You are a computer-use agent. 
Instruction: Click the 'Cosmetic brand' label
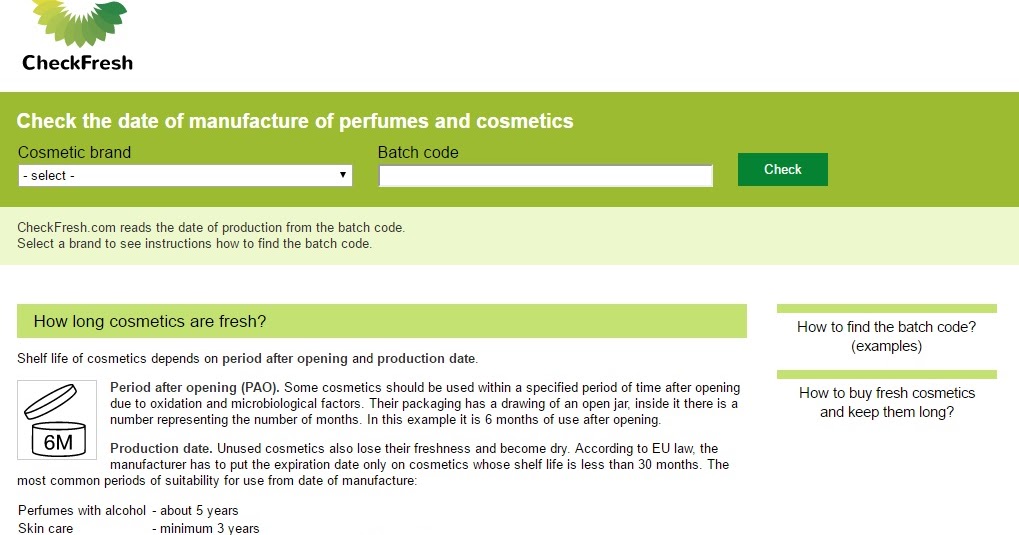pyautogui.click(x=75, y=153)
